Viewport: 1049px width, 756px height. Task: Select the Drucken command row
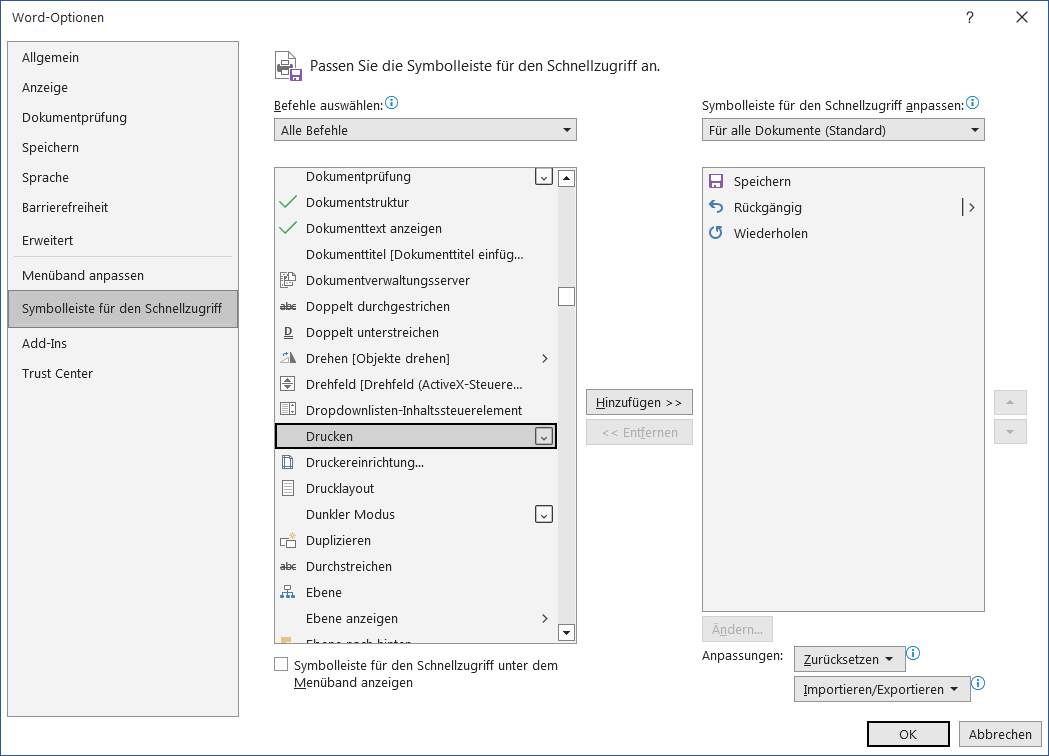tap(415, 436)
